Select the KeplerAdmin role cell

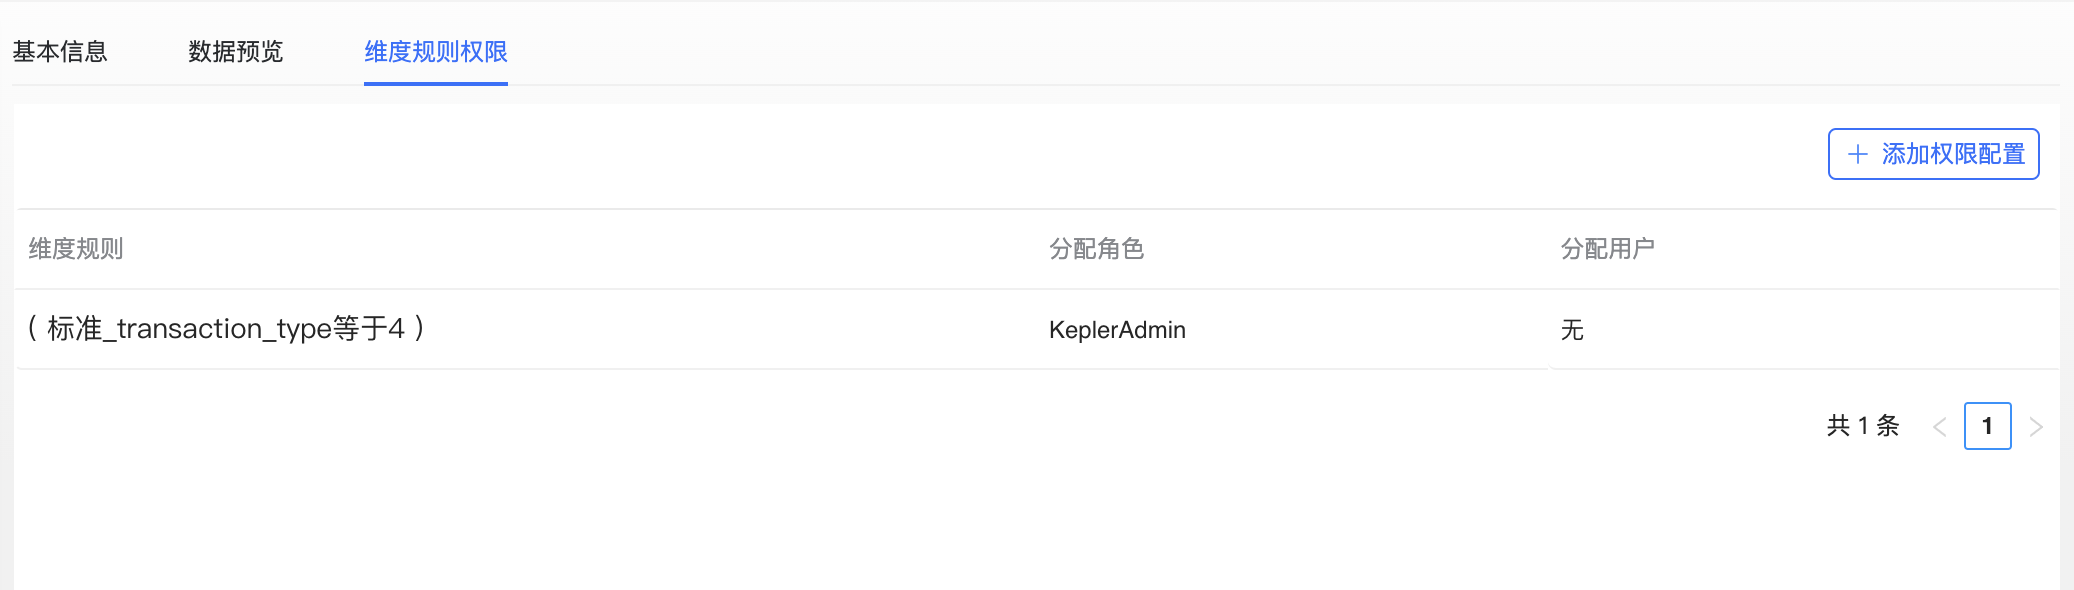pyautogui.click(x=1117, y=330)
